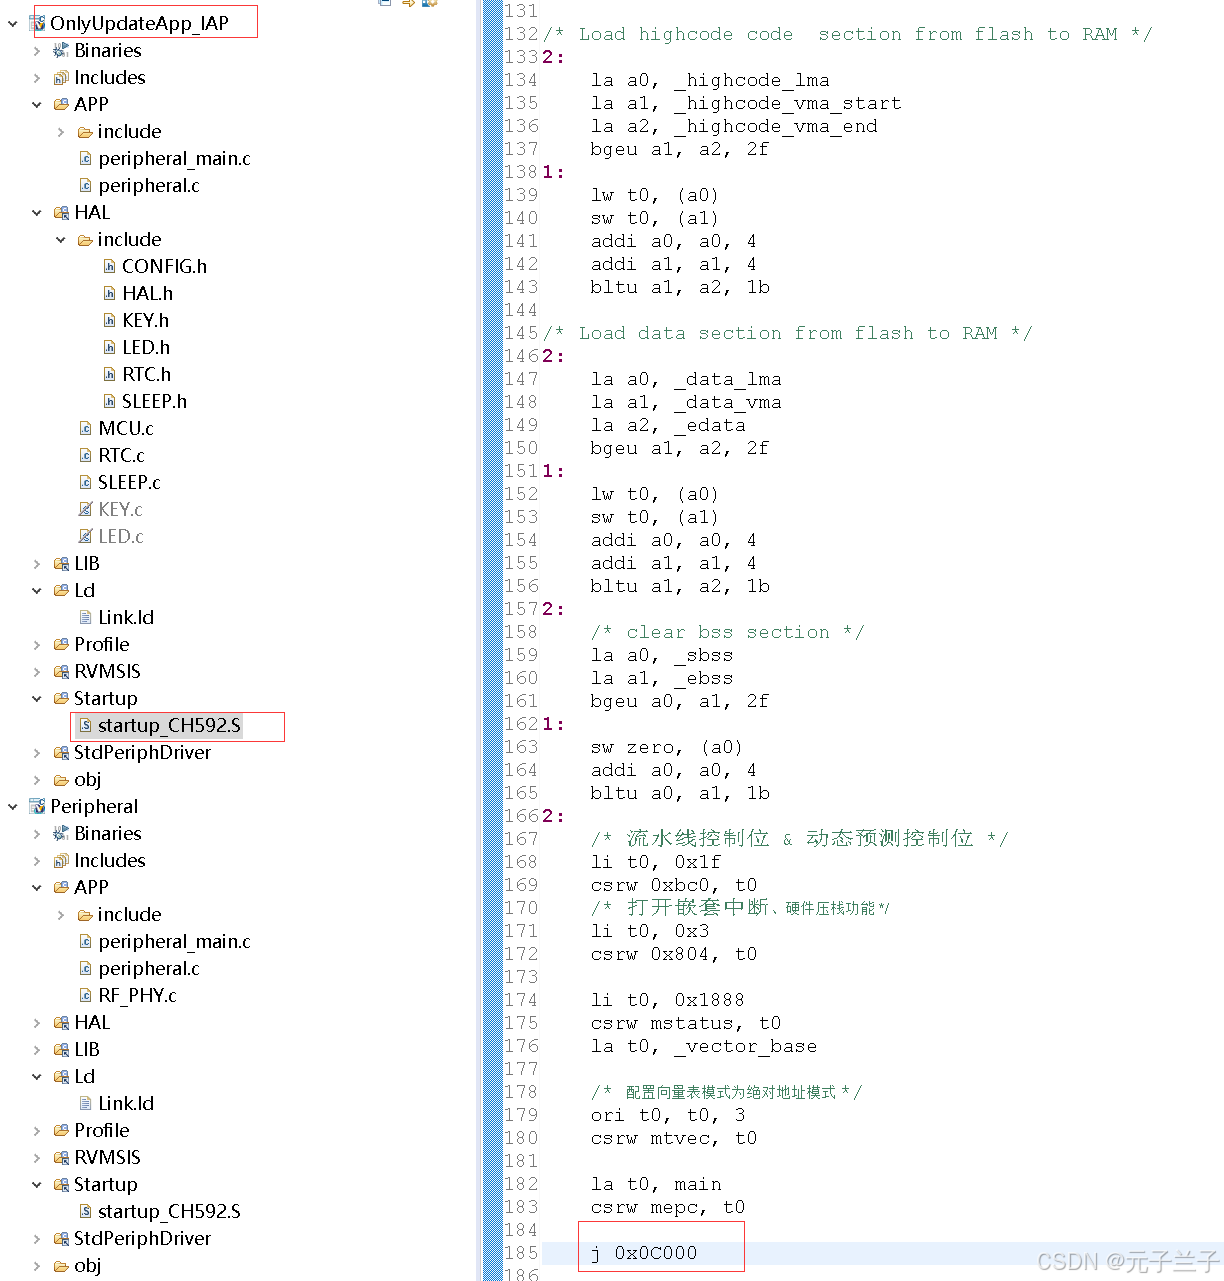The height and width of the screenshot is (1281, 1224).
Task: Click code line 'ori t0, t0, 3'
Action: (668, 1115)
